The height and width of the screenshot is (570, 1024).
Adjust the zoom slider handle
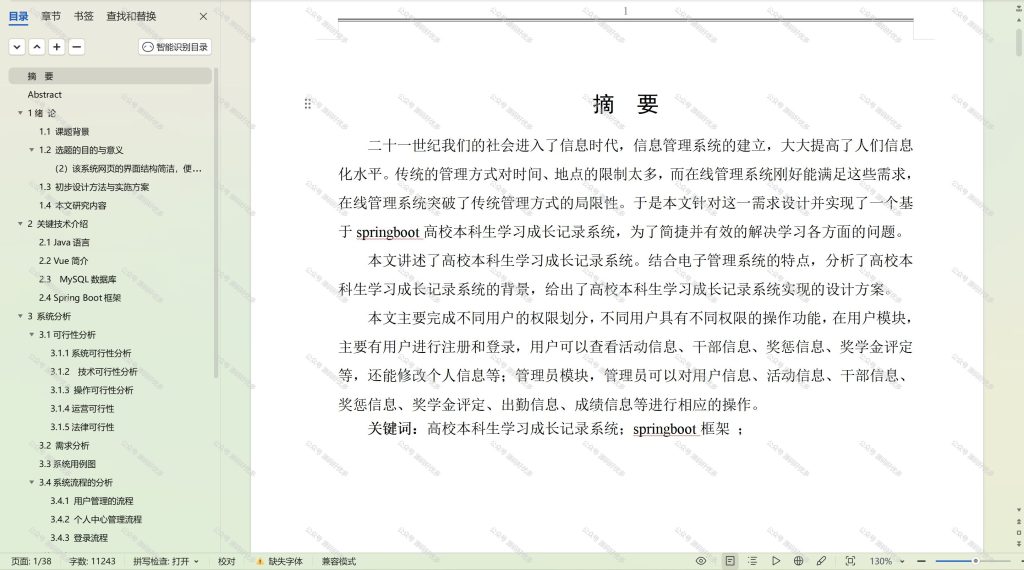pyautogui.click(x=976, y=561)
